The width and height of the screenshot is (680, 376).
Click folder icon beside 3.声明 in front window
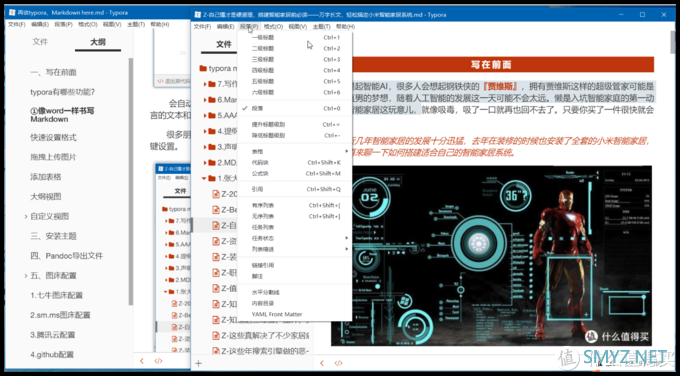(x=212, y=147)
